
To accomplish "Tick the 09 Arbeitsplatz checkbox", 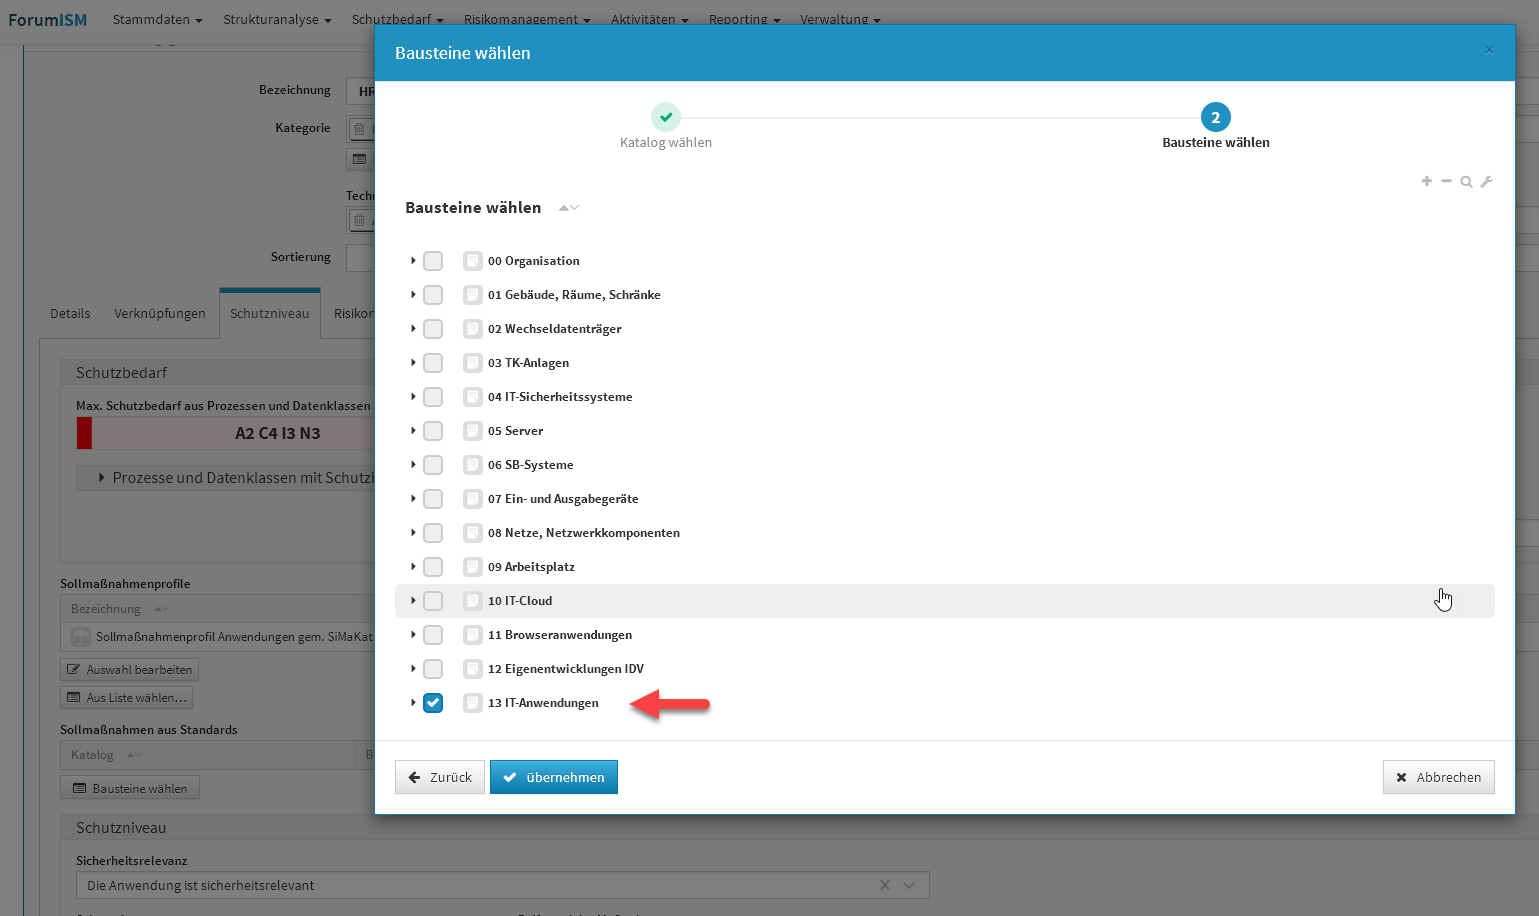I will pyautogui.click(x=433, y=567).
